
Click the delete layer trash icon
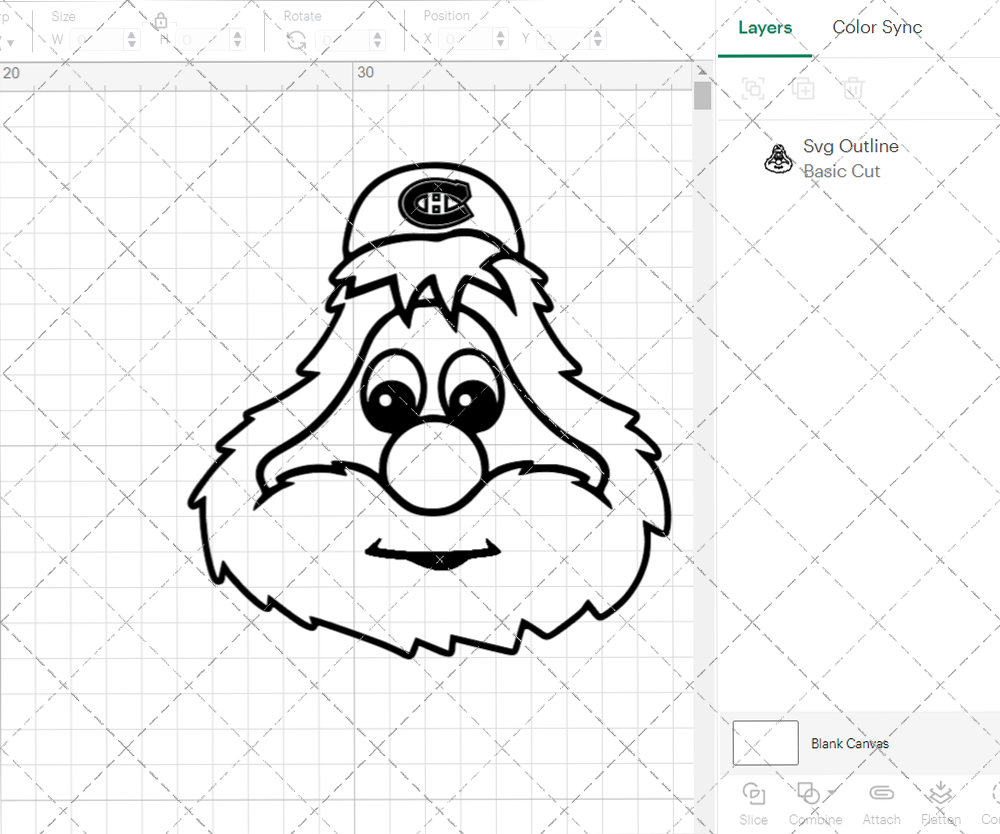(852, 88)
